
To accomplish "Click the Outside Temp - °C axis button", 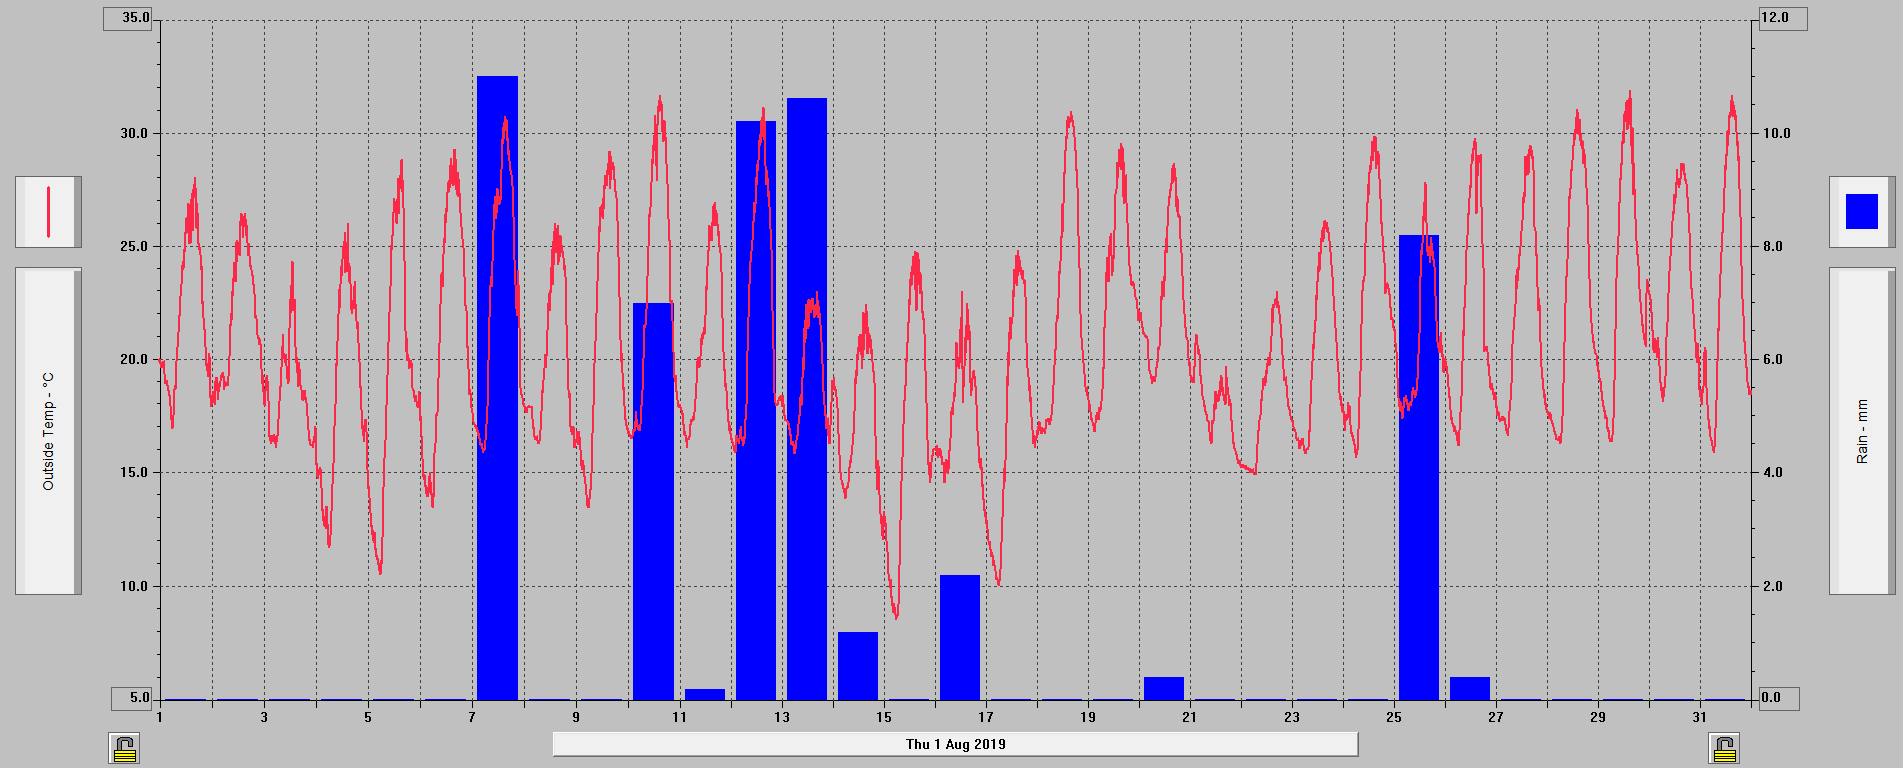I will 48,431.
